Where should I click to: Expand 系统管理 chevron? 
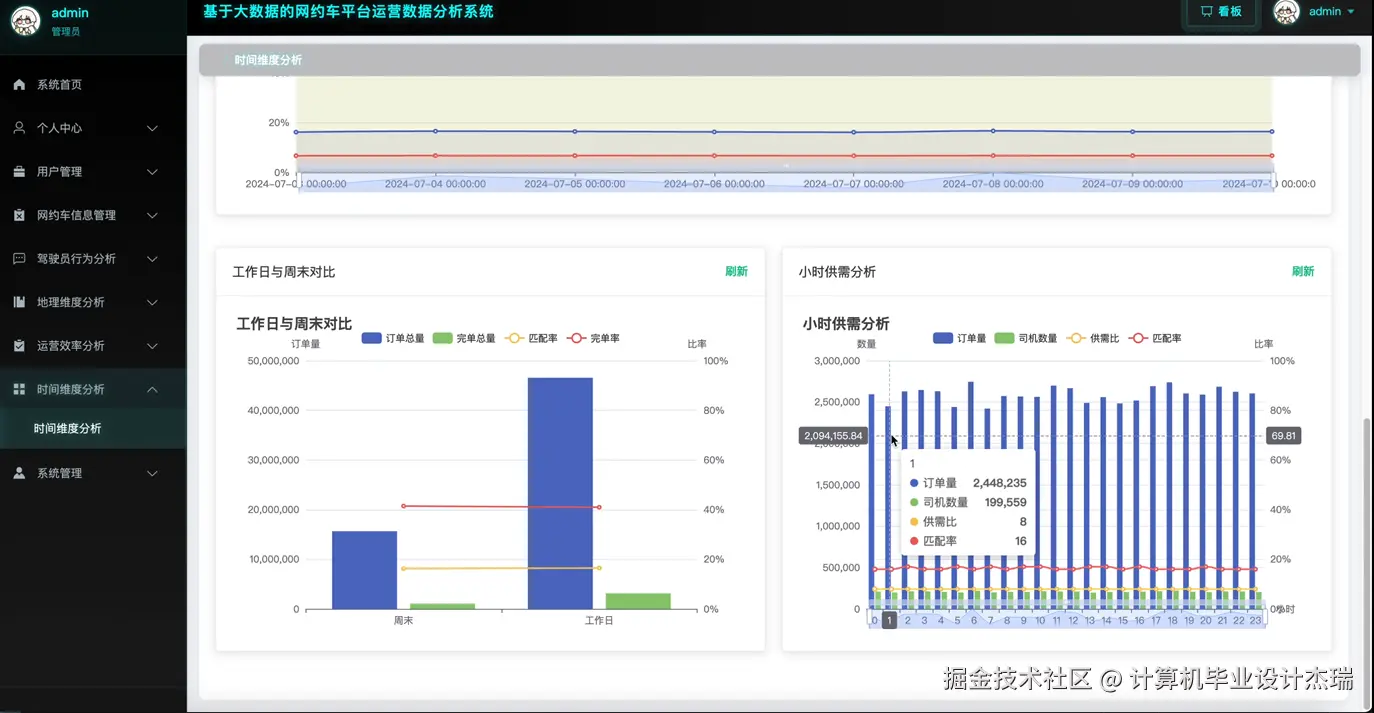pyautogui.click(x=152, y=473)
